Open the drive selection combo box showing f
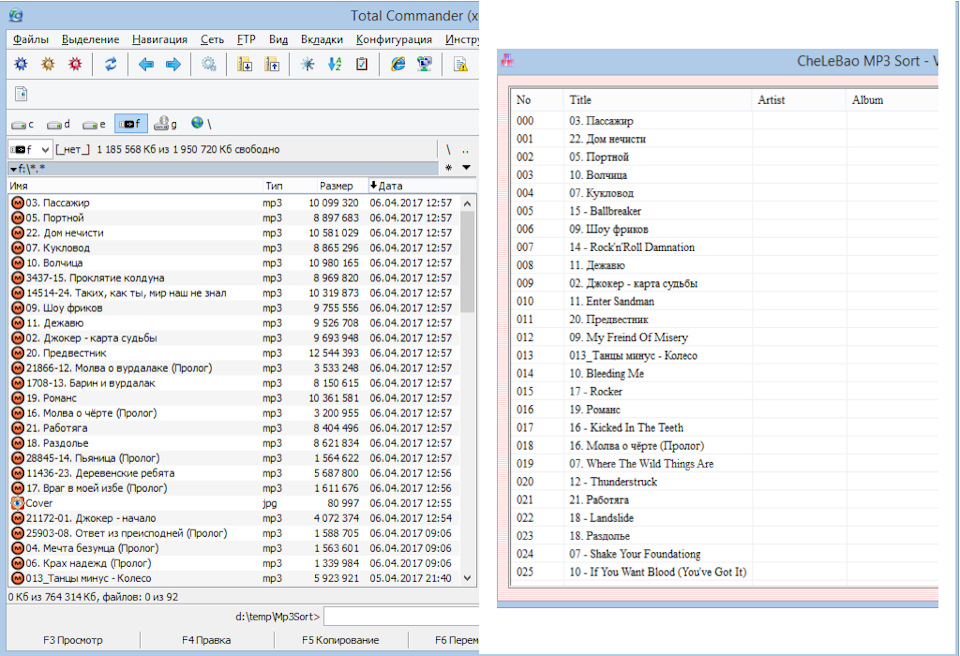960x656 pixels. (x=29, y=149)
